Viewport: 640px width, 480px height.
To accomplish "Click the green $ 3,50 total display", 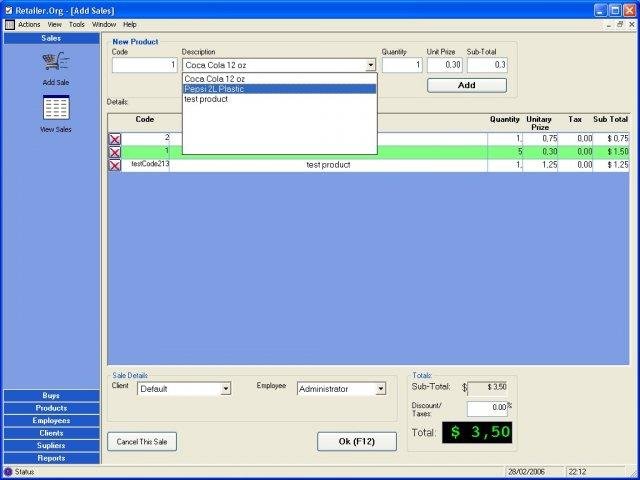I will click(x=477, y=433).
